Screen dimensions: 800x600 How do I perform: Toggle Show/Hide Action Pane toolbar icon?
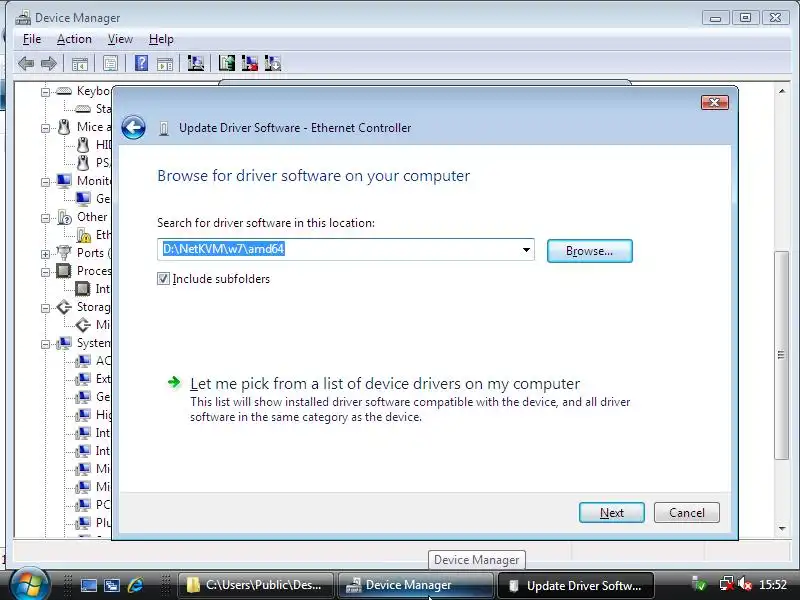[x=165, y=64]
